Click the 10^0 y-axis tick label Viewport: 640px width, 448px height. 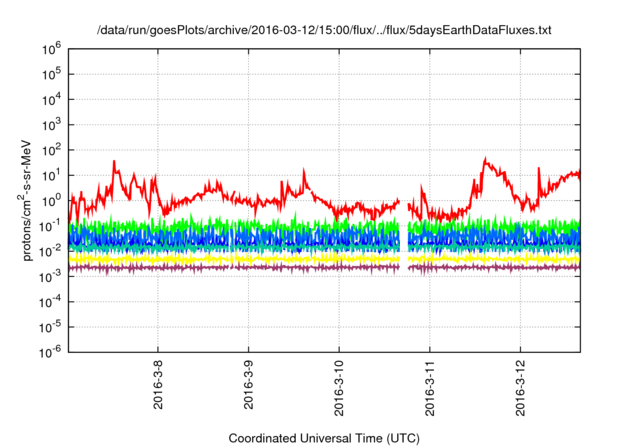pyautogui.click(x=51, y=201)
